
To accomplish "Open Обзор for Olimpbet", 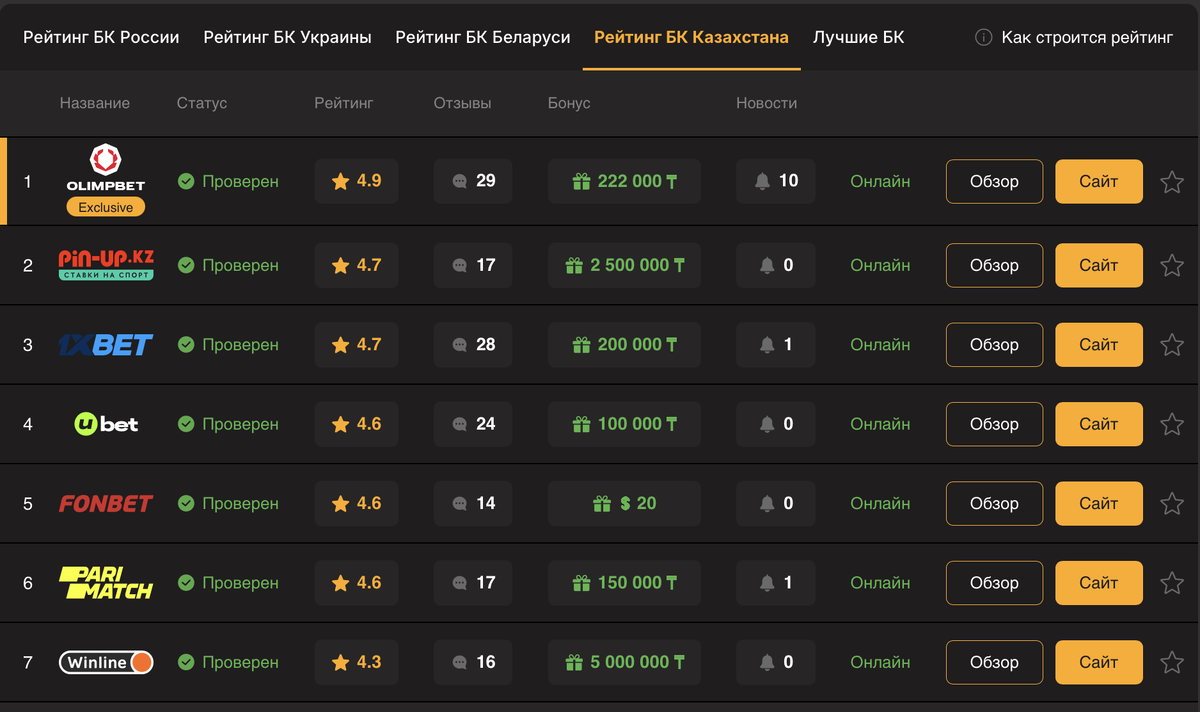I will pos(995,182).
